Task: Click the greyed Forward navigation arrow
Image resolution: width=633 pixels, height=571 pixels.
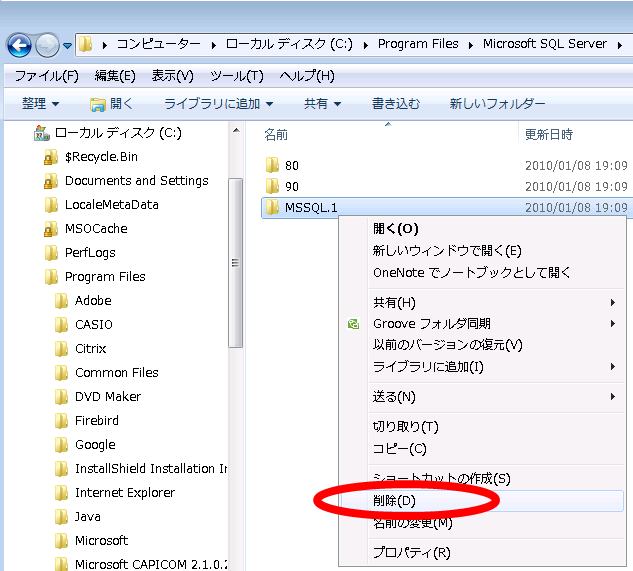Action: click(47, 45)
